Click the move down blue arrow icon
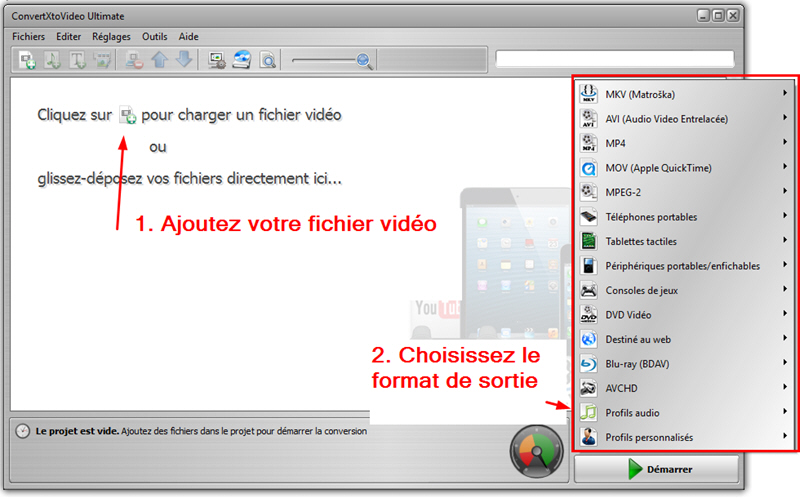800x498 pixels. [184, 60]
